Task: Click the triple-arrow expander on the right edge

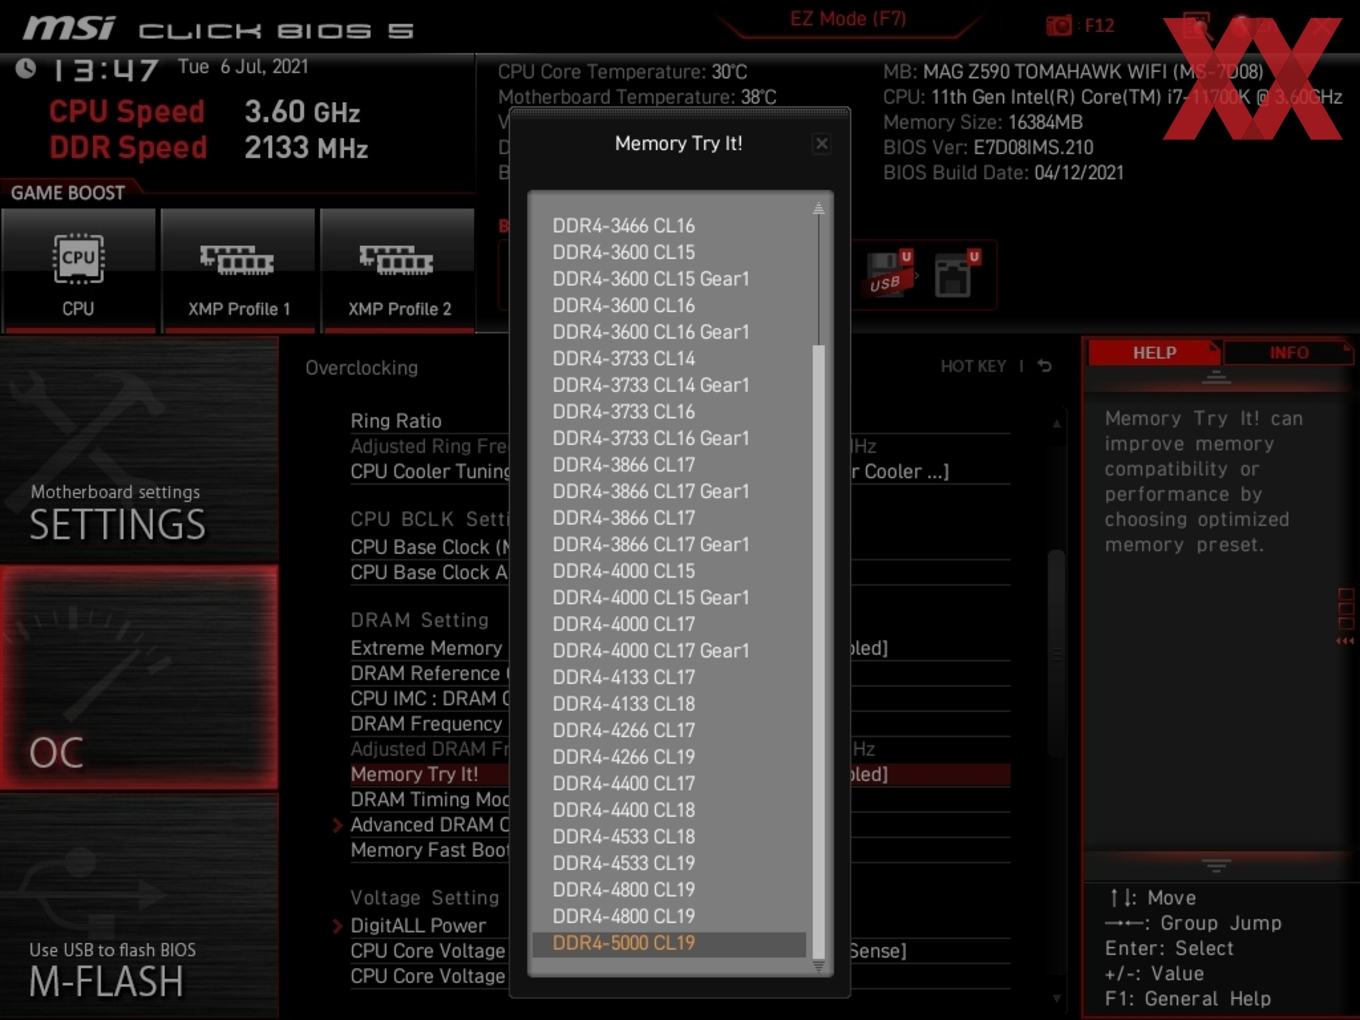Action: (x=1345, y=641)
